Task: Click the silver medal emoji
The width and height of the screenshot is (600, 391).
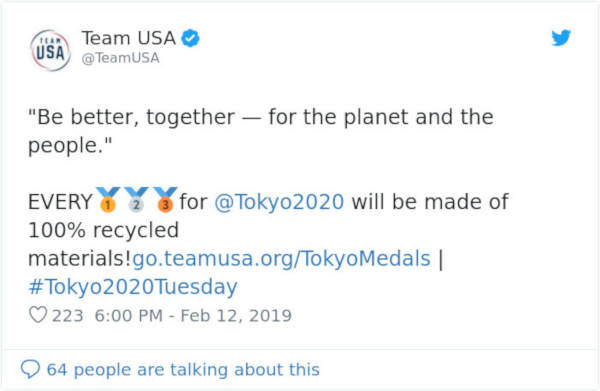Action: point(136,199)
